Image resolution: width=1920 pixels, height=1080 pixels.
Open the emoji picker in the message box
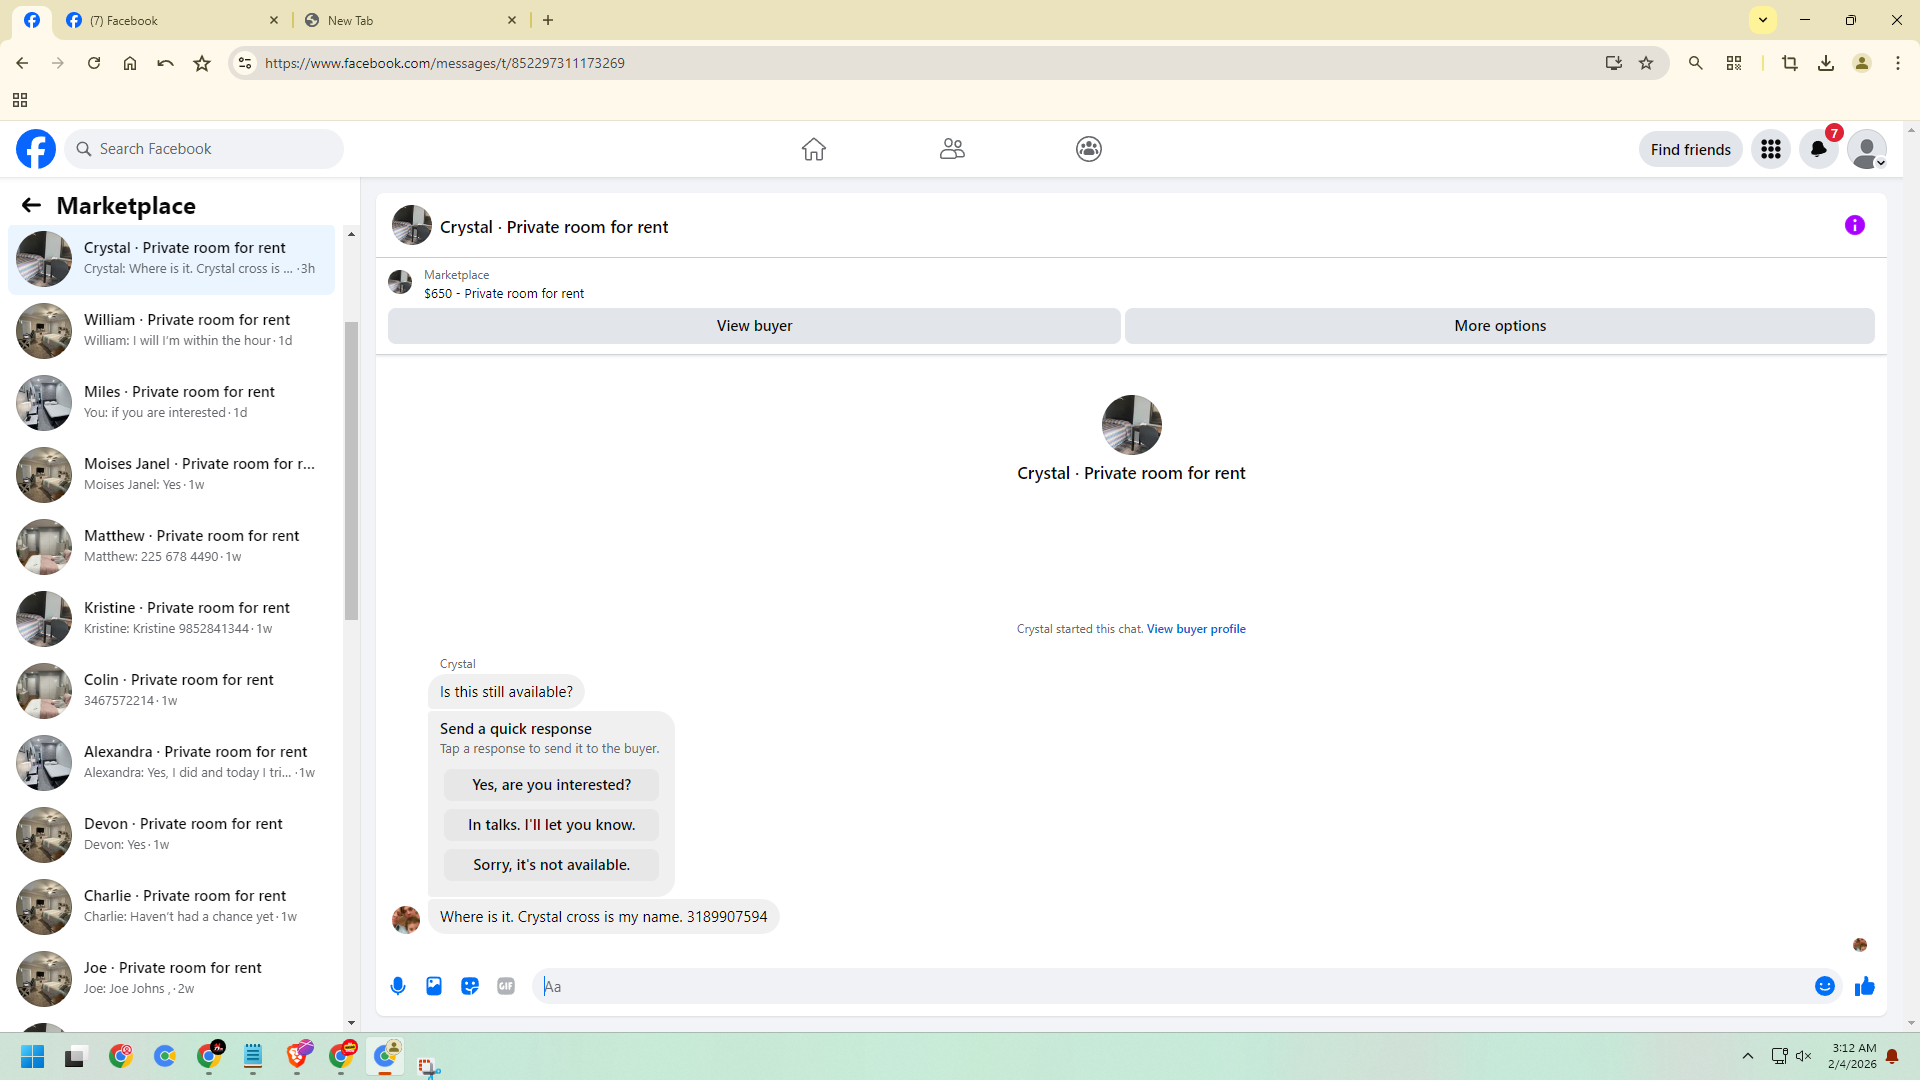point(1825,986)
